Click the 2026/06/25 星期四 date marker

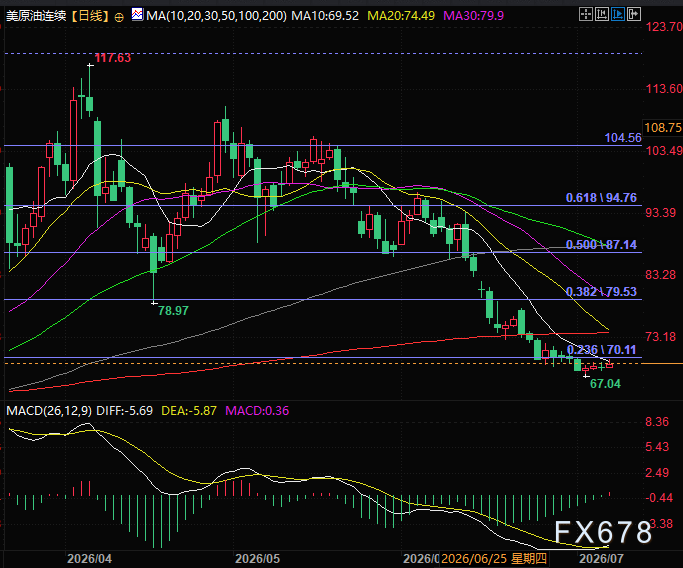pos(494,559)
